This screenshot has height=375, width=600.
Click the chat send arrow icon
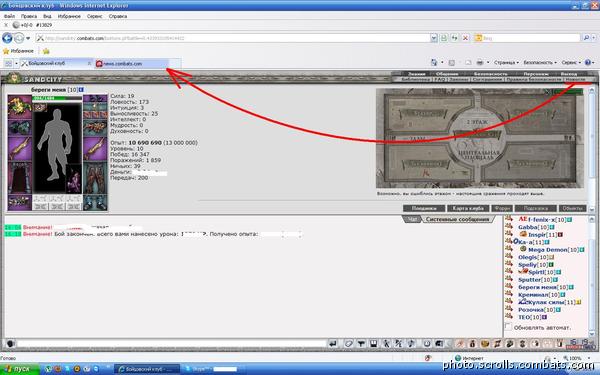click(x=333, y=344)
